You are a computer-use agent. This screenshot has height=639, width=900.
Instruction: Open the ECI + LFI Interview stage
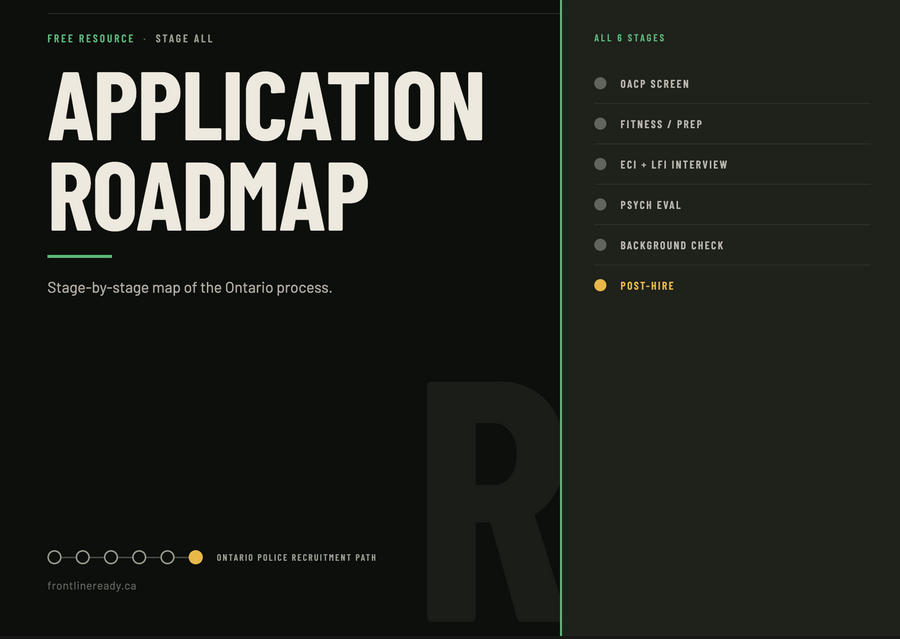732,165
